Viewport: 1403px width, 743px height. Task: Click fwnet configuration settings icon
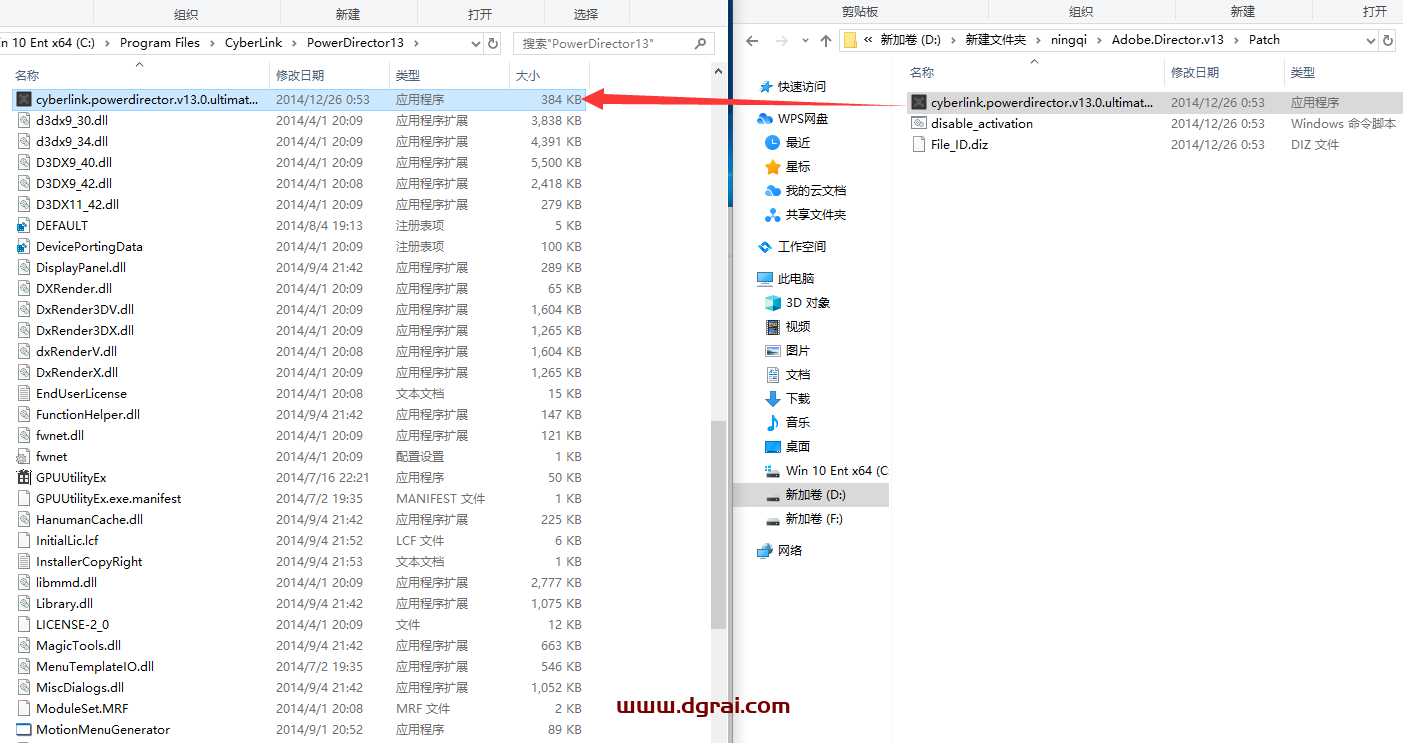pyautogui.click(x=24, y=456)
